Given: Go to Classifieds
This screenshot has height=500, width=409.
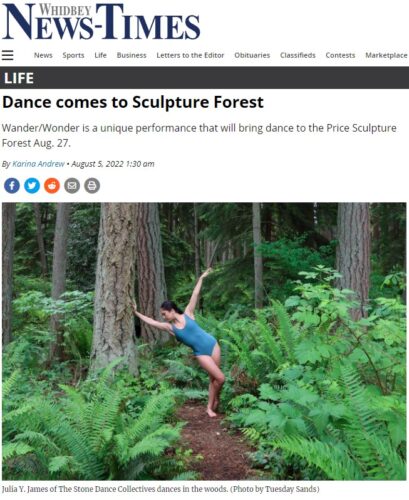Looking at the screenshot, I should pos(298,55).
